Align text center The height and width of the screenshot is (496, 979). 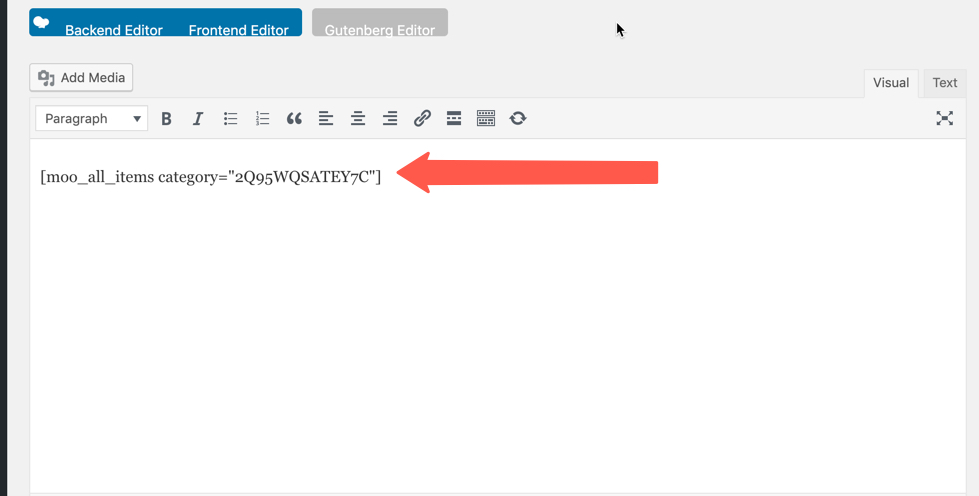(x=358, y=118)
